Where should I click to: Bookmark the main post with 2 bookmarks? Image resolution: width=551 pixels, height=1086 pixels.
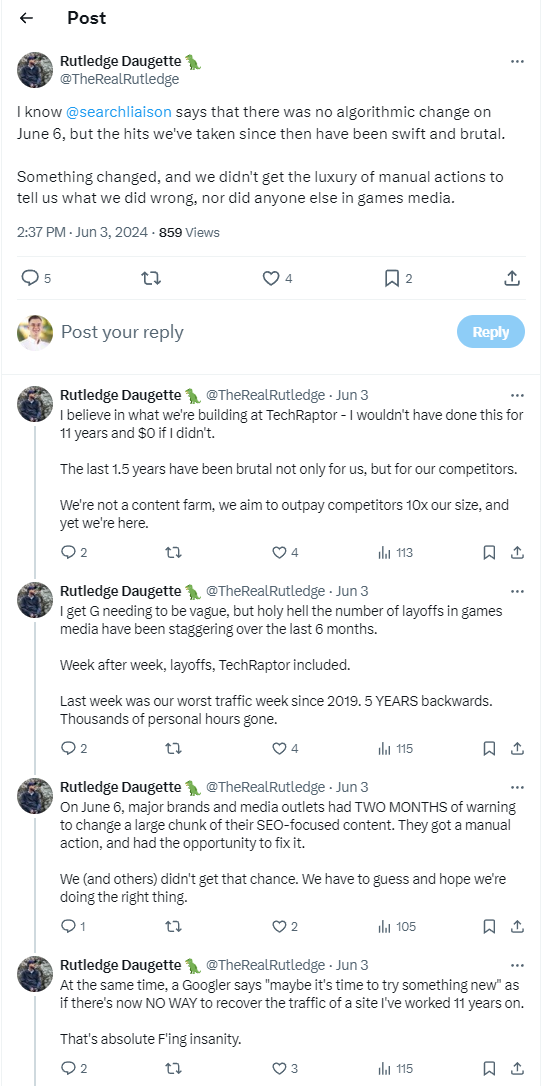coord(399,278)
